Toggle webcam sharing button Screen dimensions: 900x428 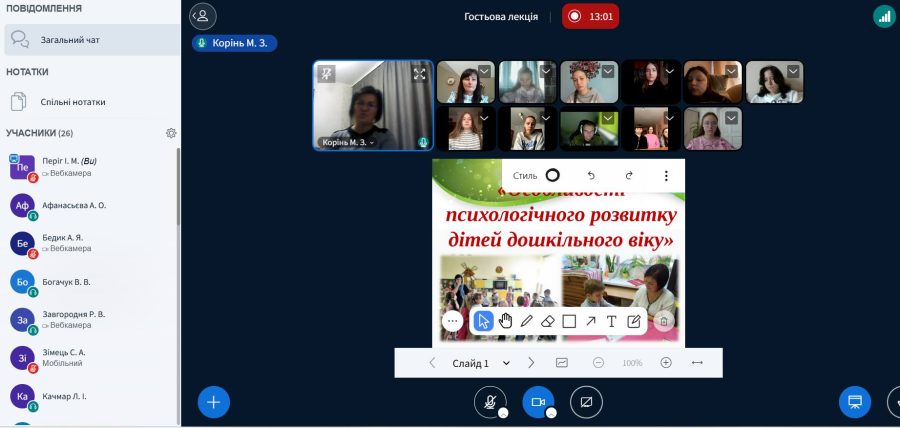538,402
